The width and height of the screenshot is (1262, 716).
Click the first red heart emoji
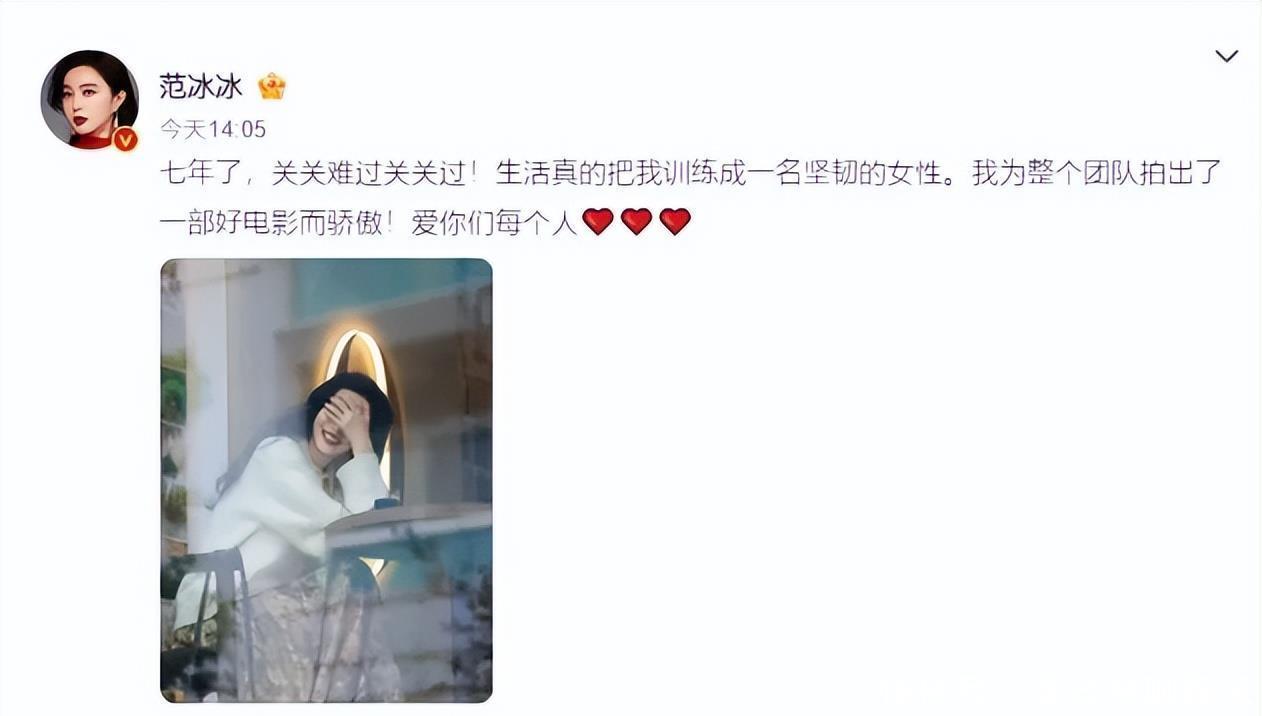tap(597, 221)
